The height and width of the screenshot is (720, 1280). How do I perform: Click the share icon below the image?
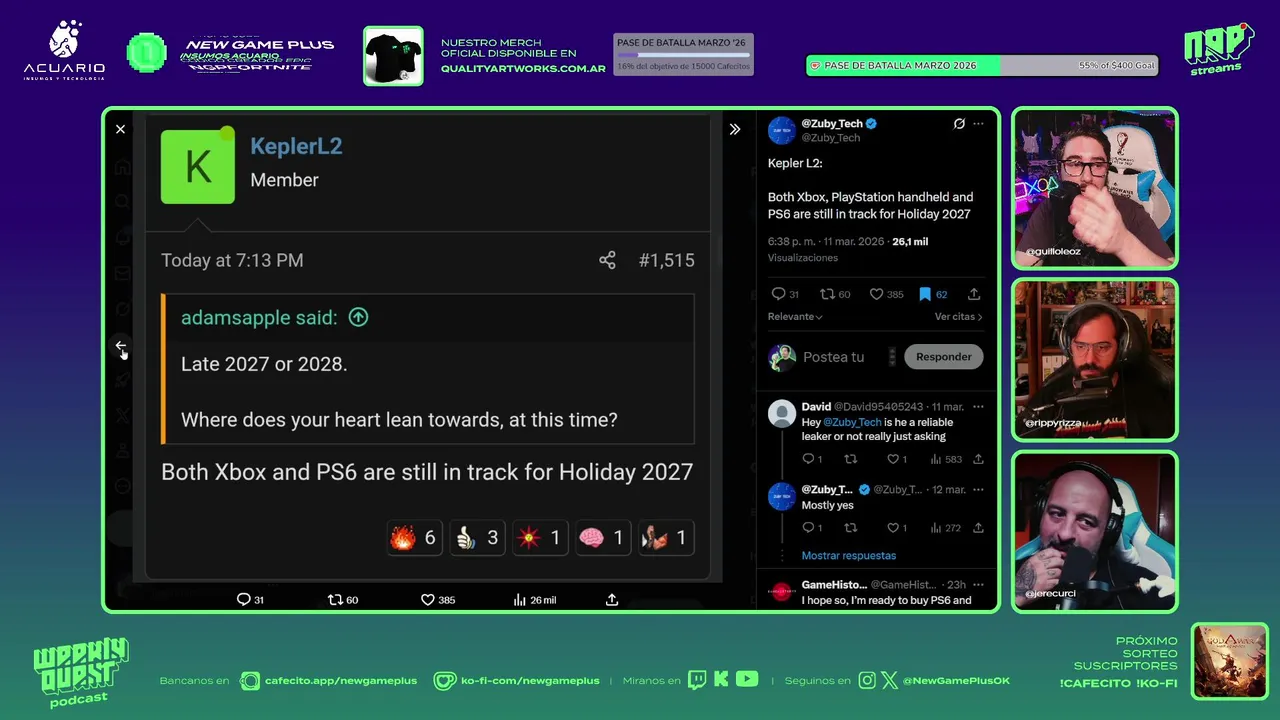point(612,600)
